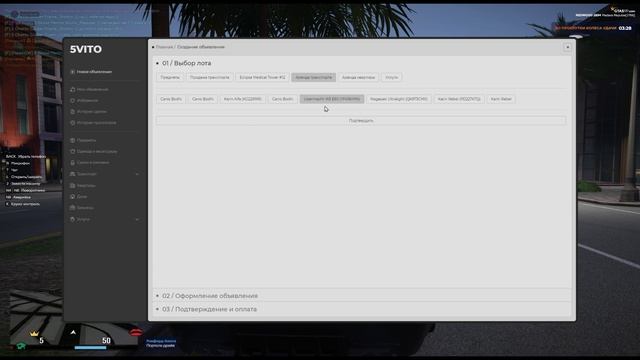
Task: Collapse the 01 / Выбор лота section
Action: (x=187, y=63)
